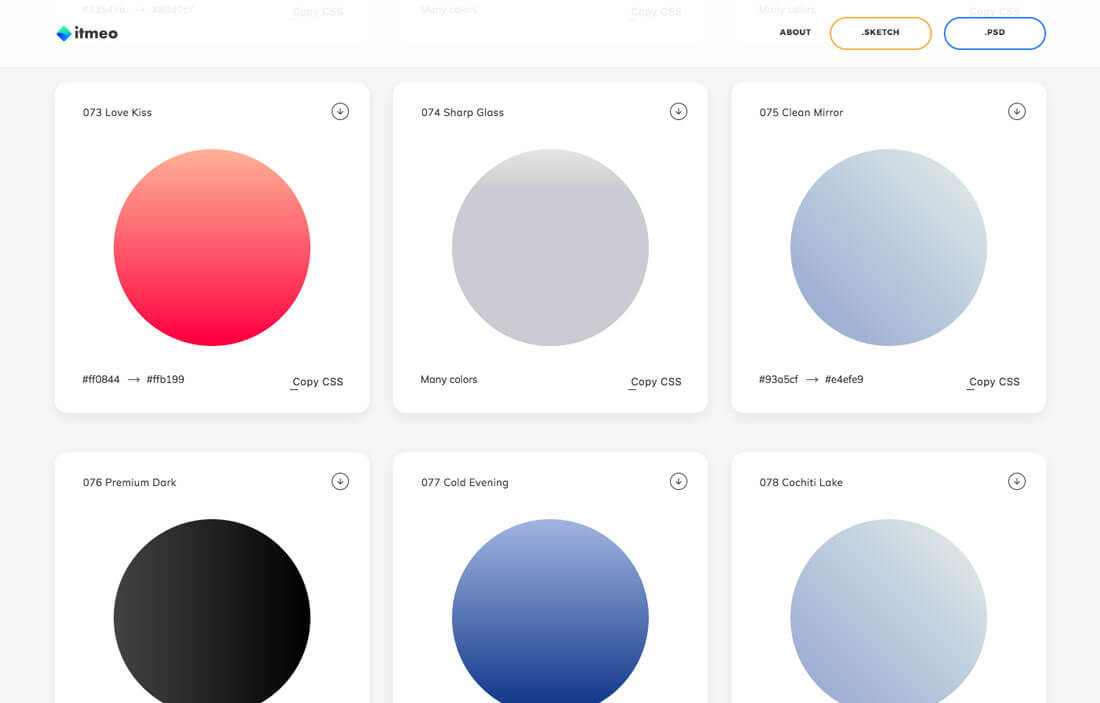Viewport: 1100px width, 703px height.
Task: Select the Clean Mirror gradient circle
Action: pyautogui.click(x=888, y=247)
